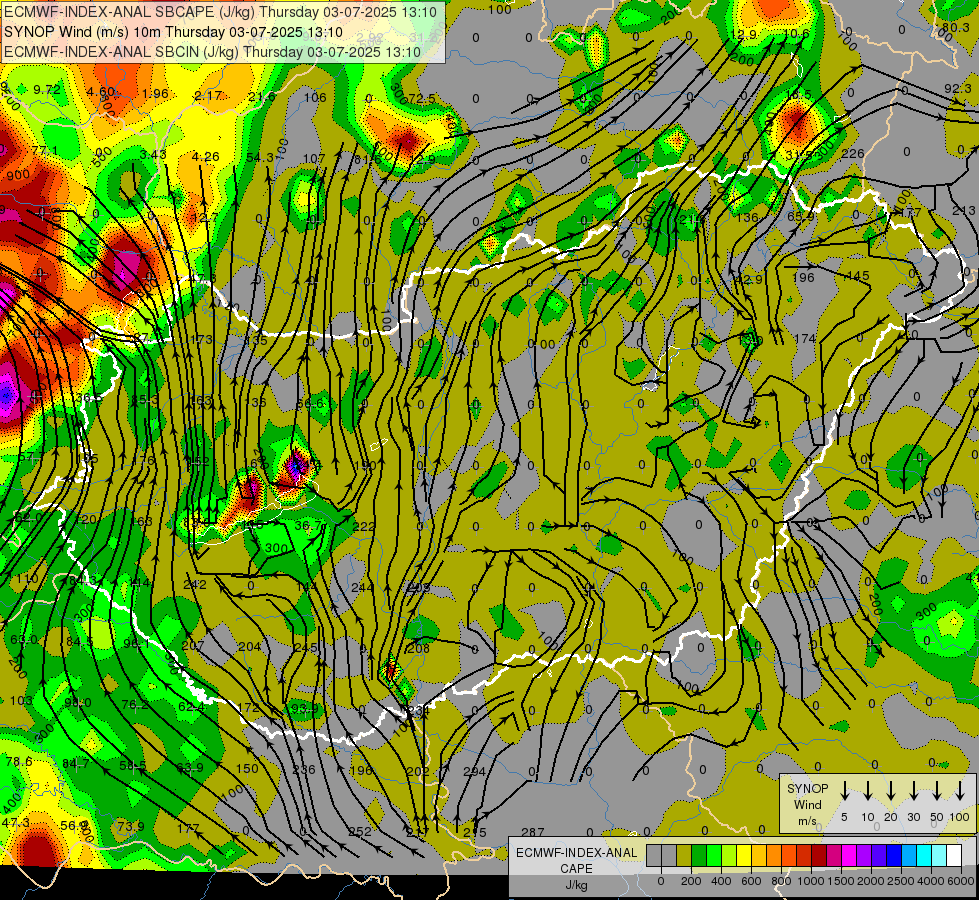Click the 73.9 station value
Image resolution: width=979 pixels, height=900 pixels.
130,826
